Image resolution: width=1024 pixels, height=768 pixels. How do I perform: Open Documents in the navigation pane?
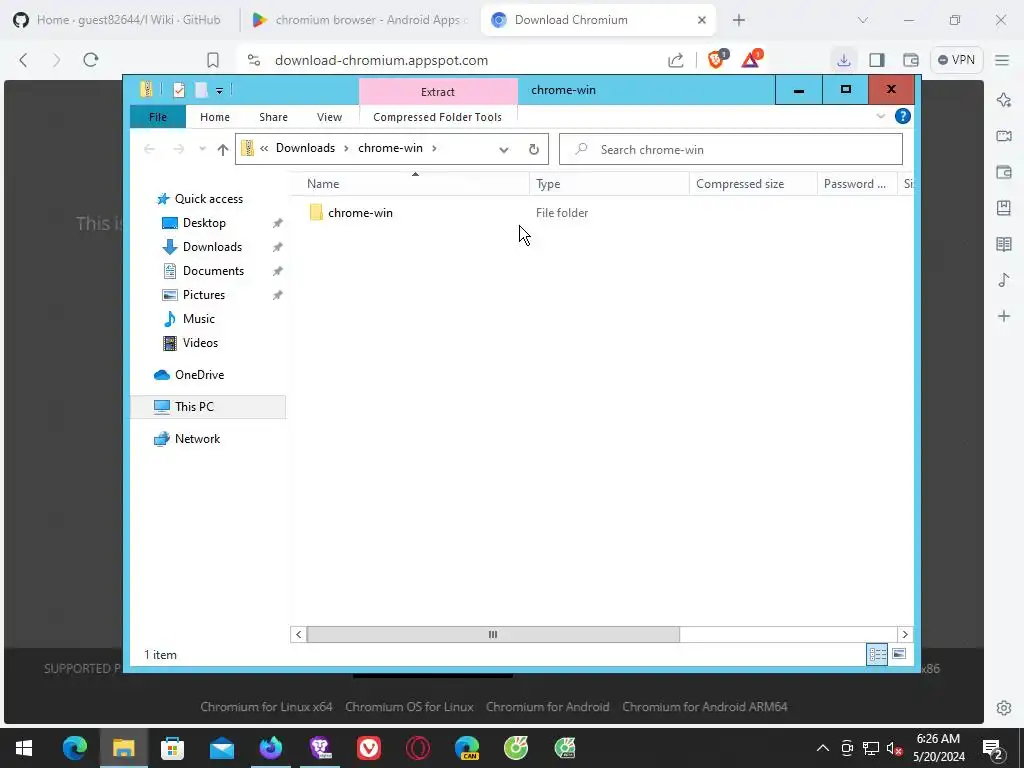pos(213,271)
